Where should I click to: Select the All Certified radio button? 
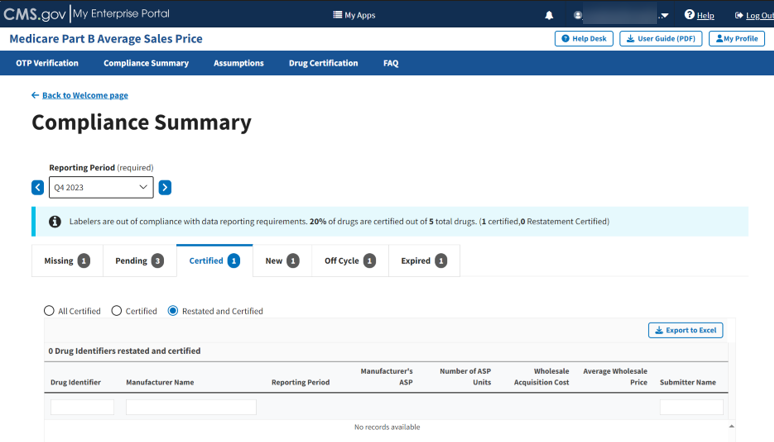click(49, 311)
